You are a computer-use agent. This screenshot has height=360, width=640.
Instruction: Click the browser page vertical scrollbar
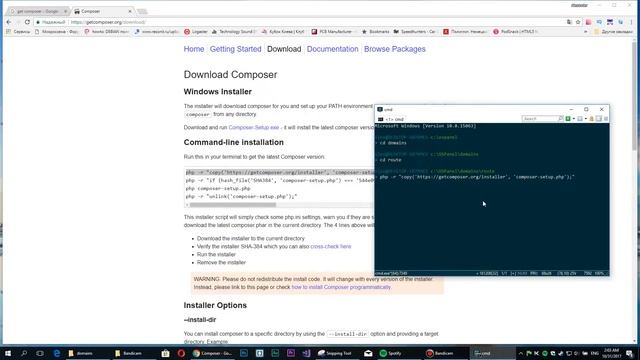tap(634, 95)
